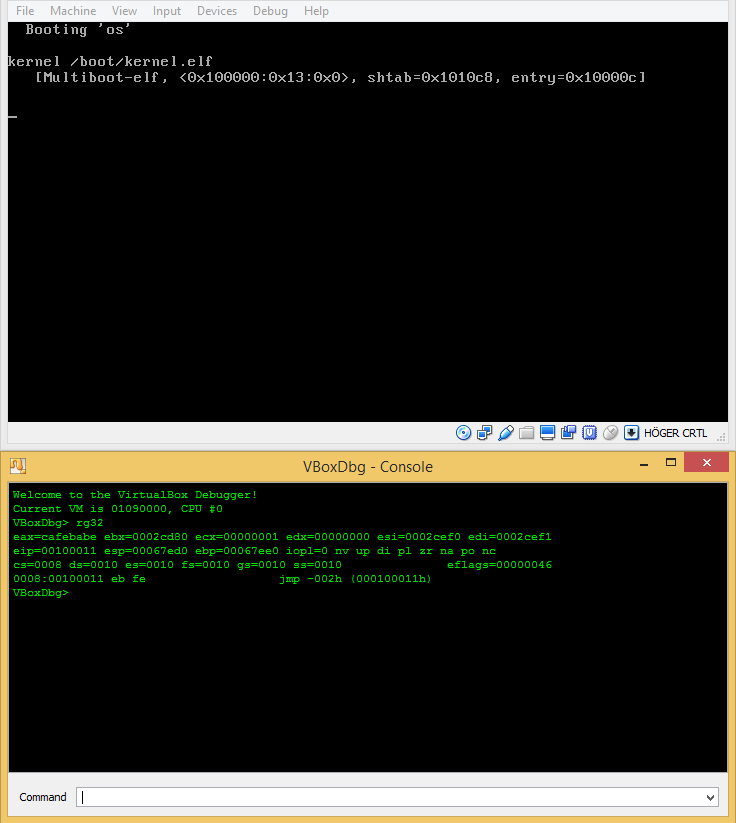Click the 'eip=00100011' register value
This screenshot has width=736, height=823.
(55, 551)
